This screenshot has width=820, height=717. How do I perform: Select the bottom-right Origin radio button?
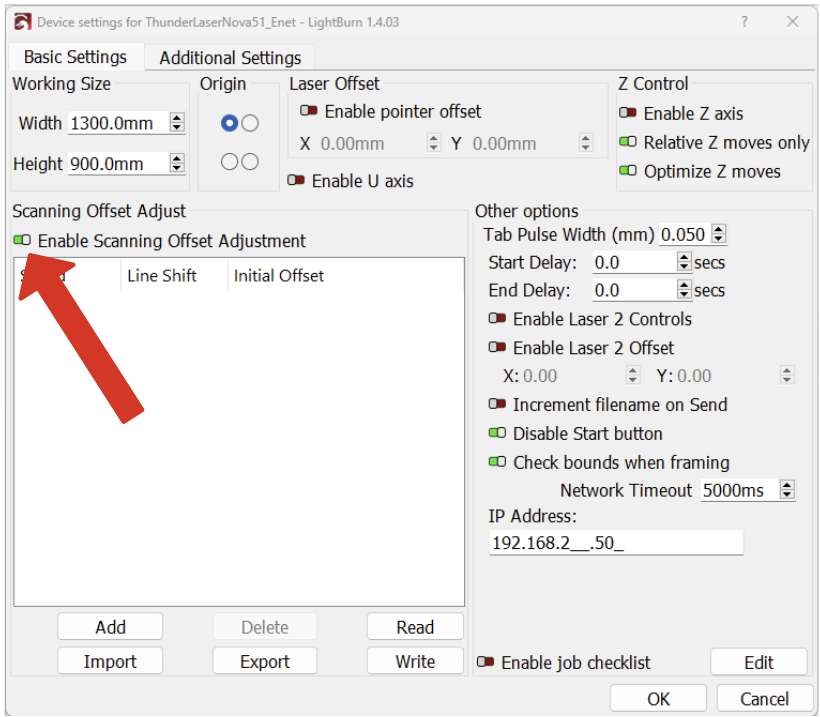pos(250,162)
